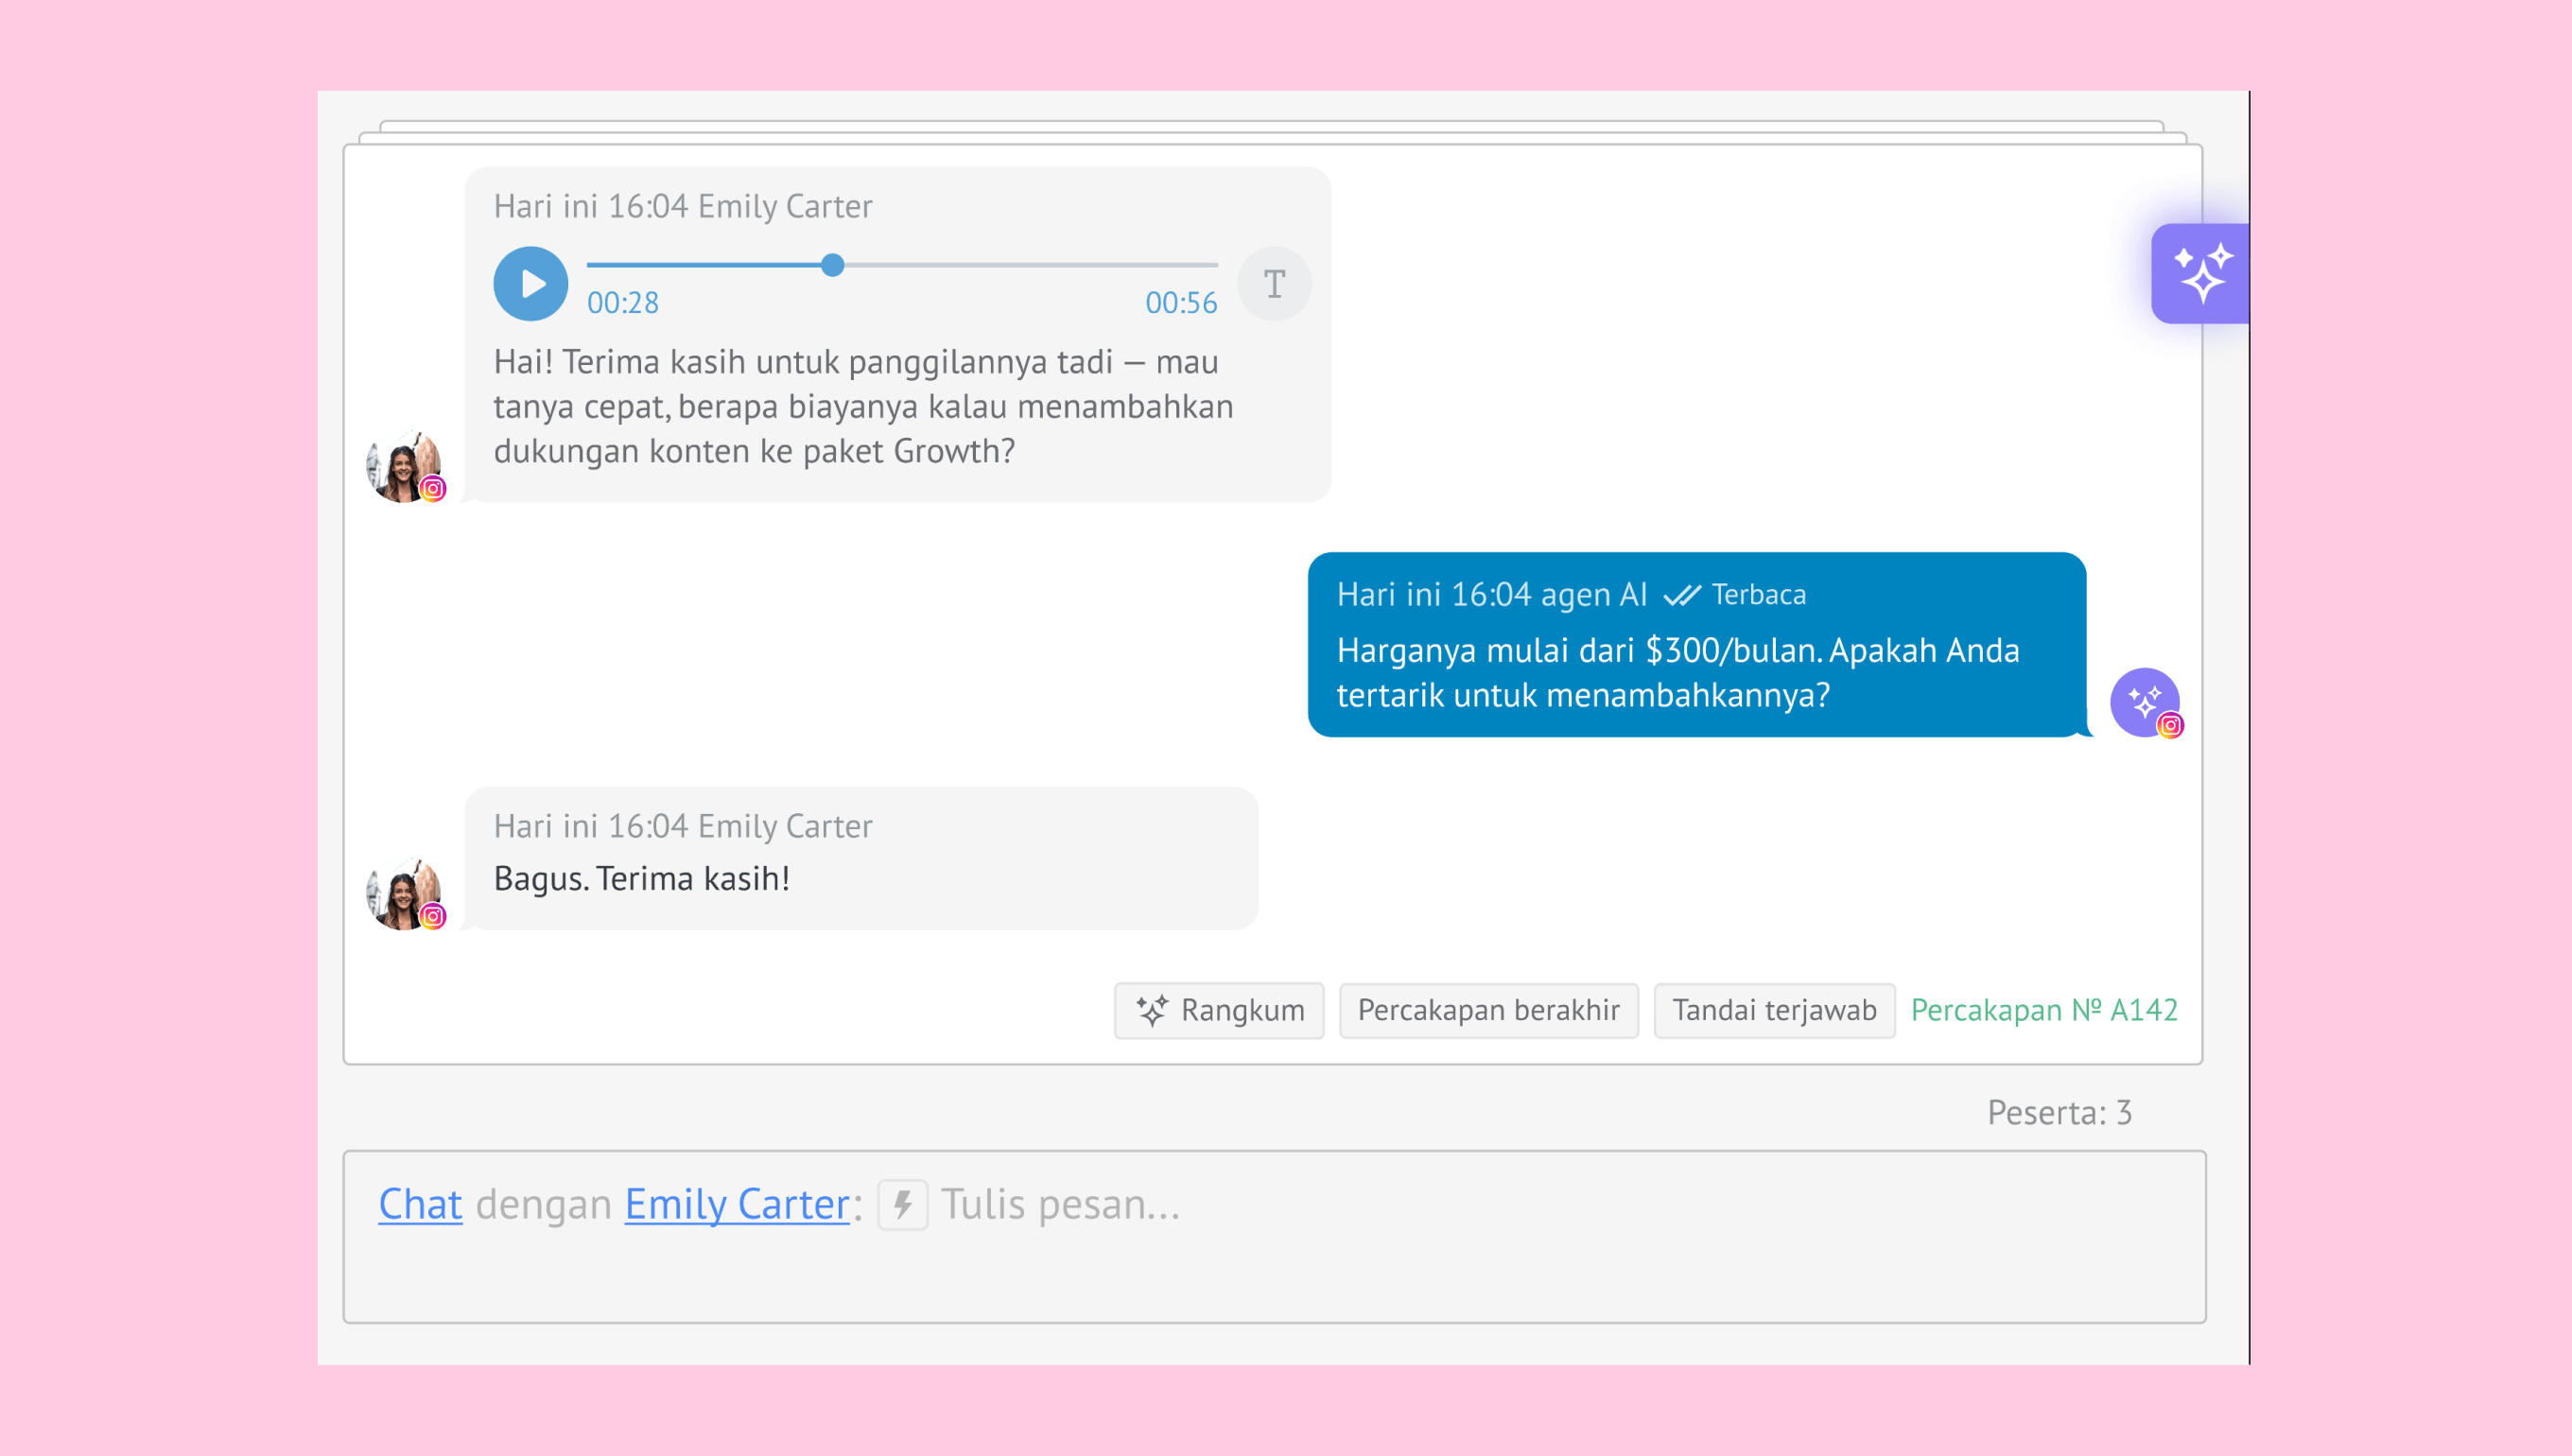Click the Instagram badge on Emily's first avatar
2572x1456 pixels.
(x=433, y=489)
